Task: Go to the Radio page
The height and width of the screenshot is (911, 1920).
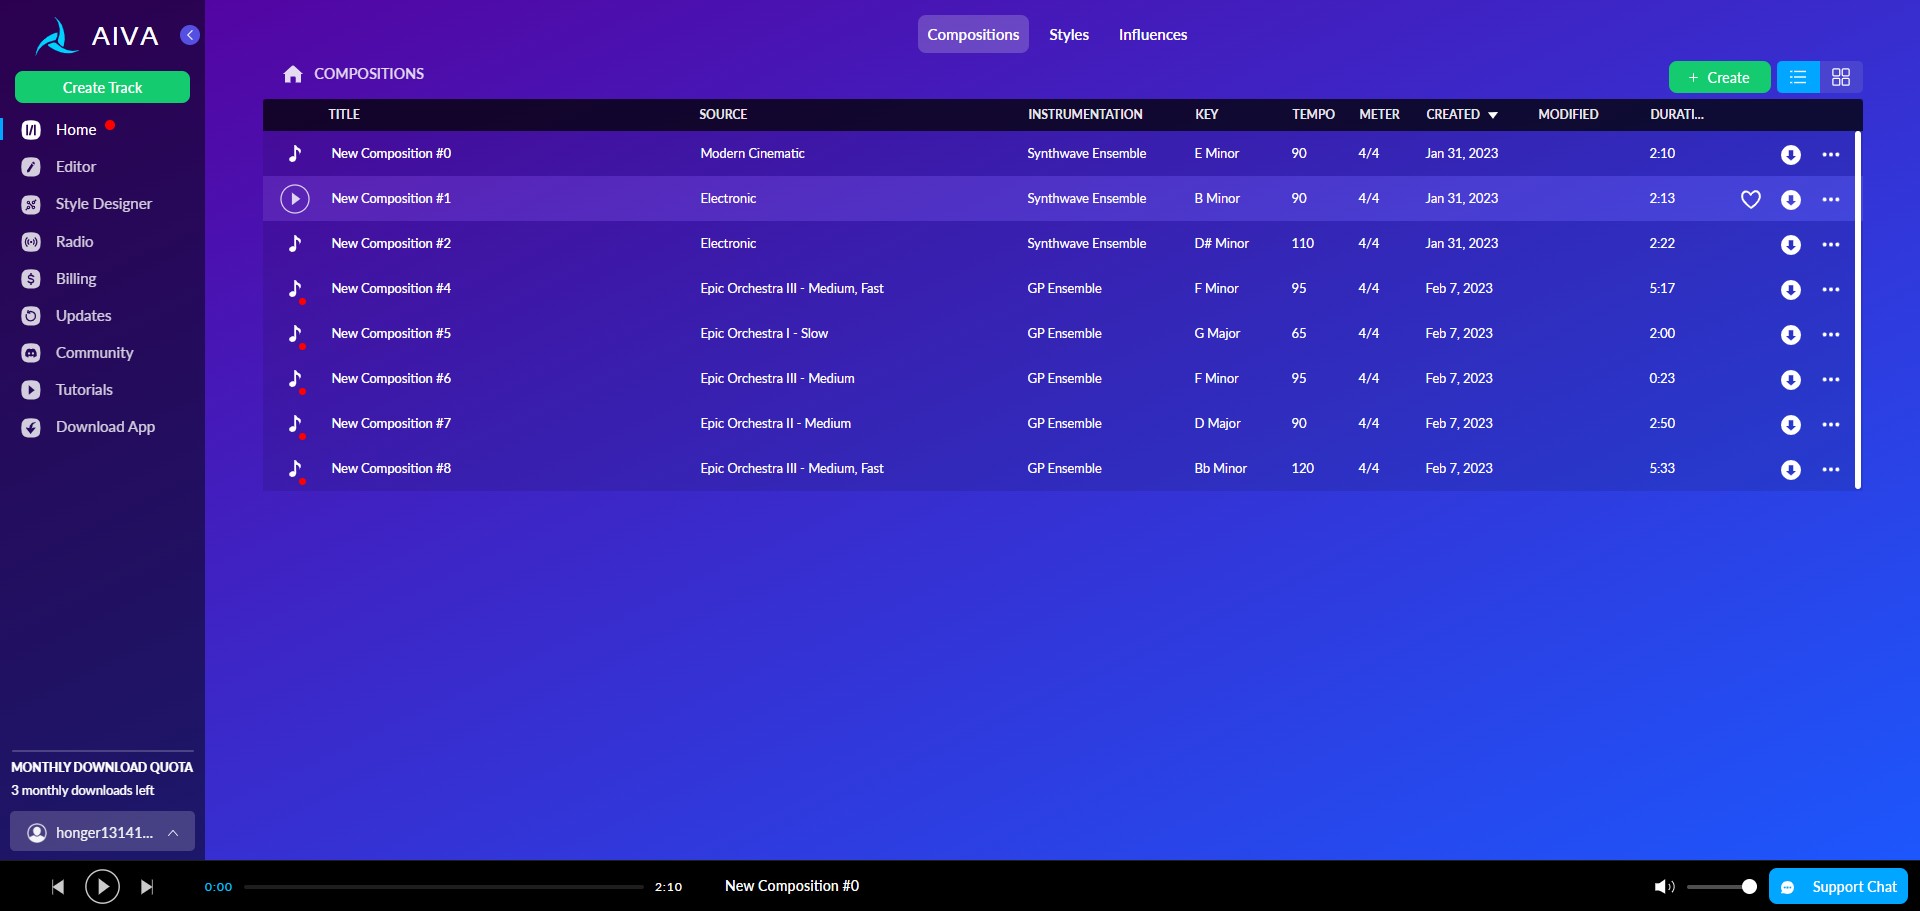Action: [74, 242]
